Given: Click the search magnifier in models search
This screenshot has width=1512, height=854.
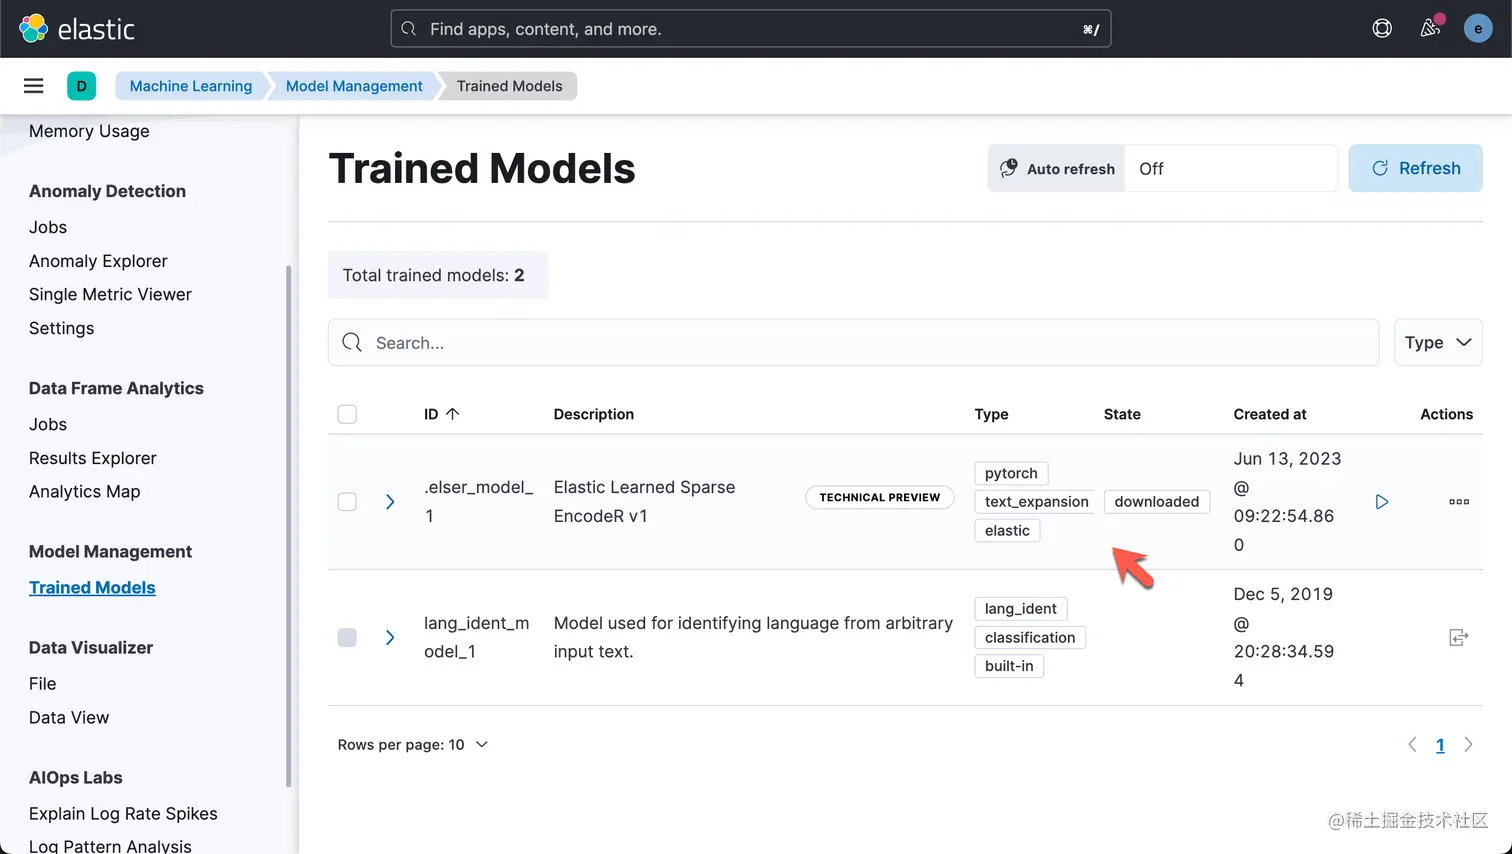Looking at the screenshot, I should pos(352,343).
